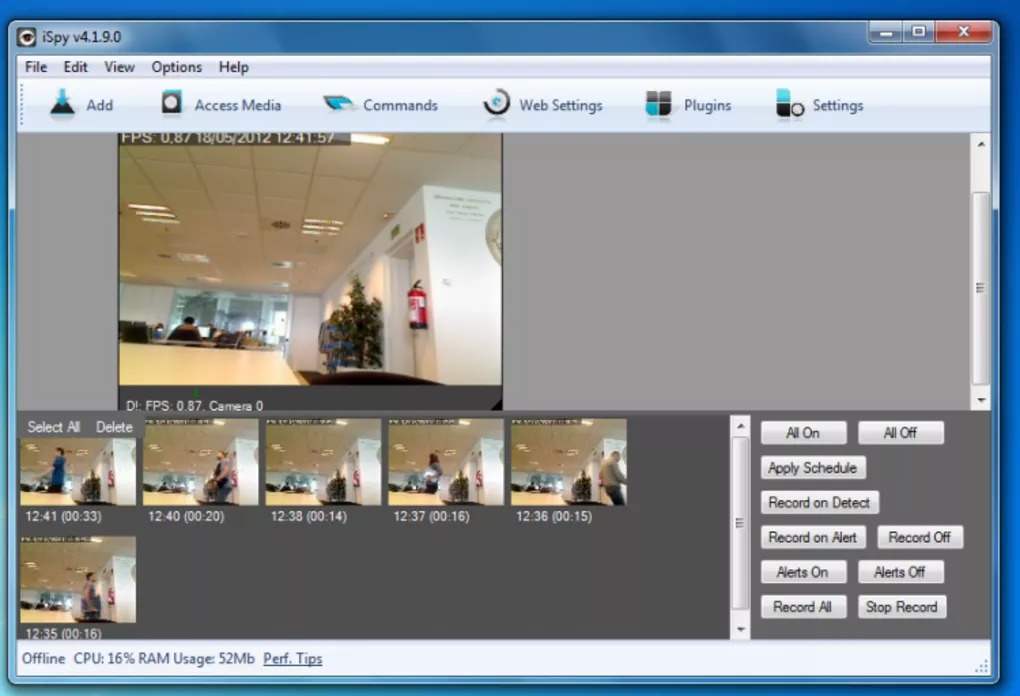The image size is (1020, 696).
Task: Click the Add camera icon
Action: (62, 104)
